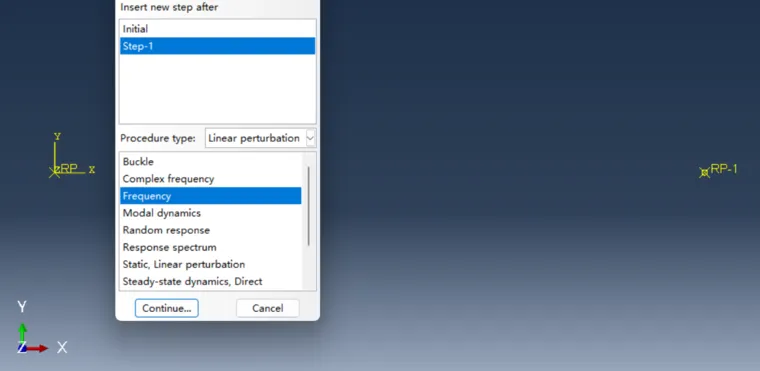Screen dimensions: 760x371
Task: Click the view orientation triad
Action: [x=42, y=328]
